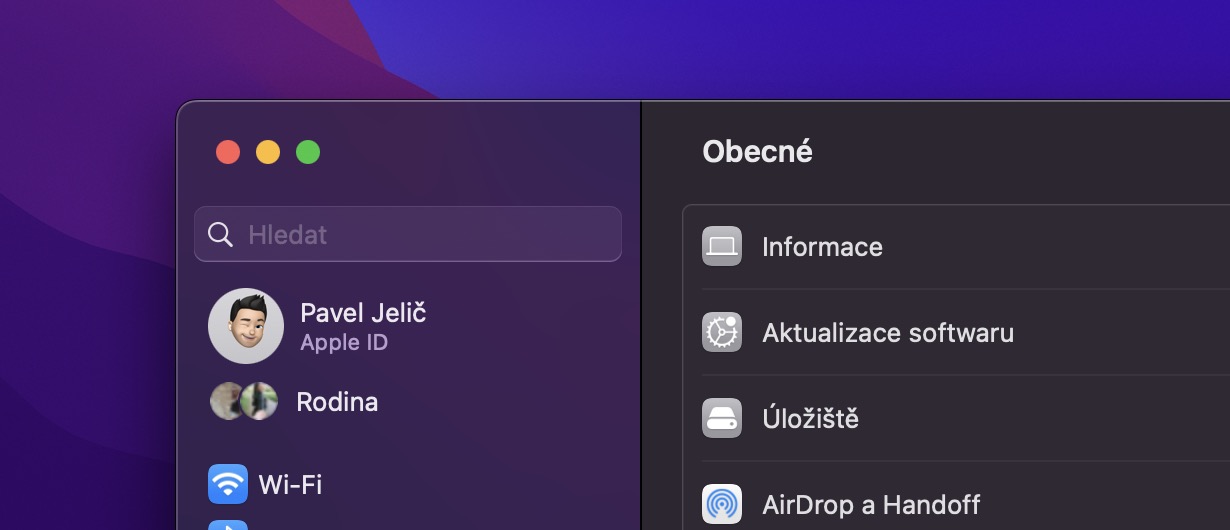
Task: Click the Wi-Fi icon in sidebar
Action: pyautogui.click(x=228, y=485)
